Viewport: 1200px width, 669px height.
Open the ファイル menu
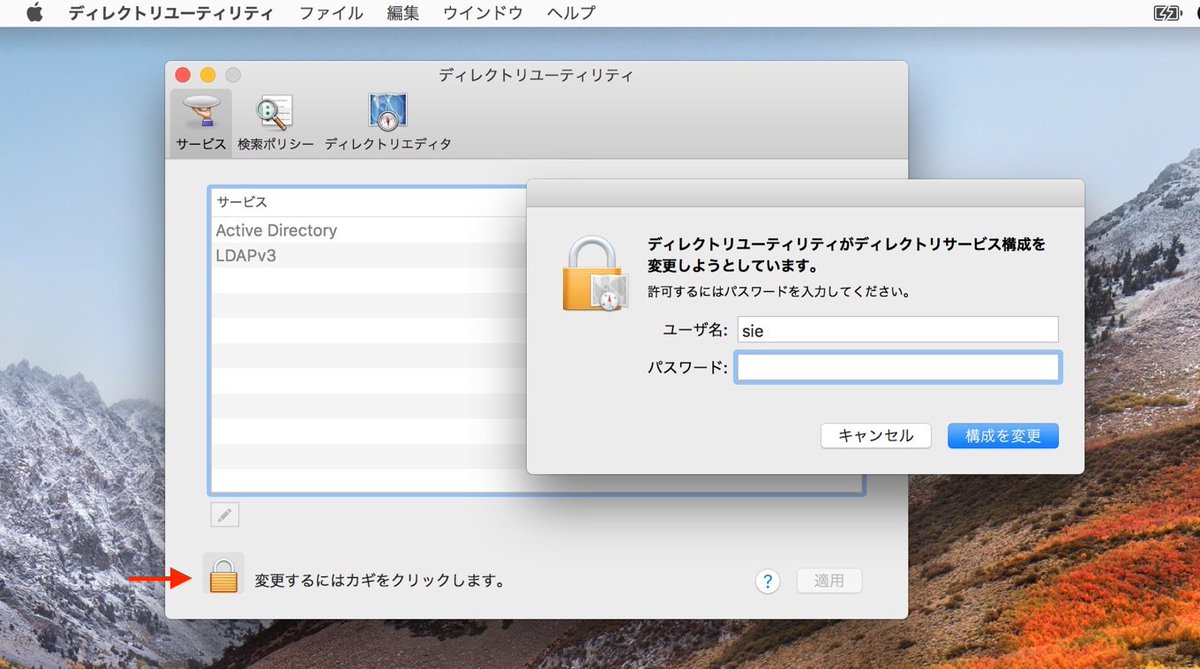(x=332, y=13)
